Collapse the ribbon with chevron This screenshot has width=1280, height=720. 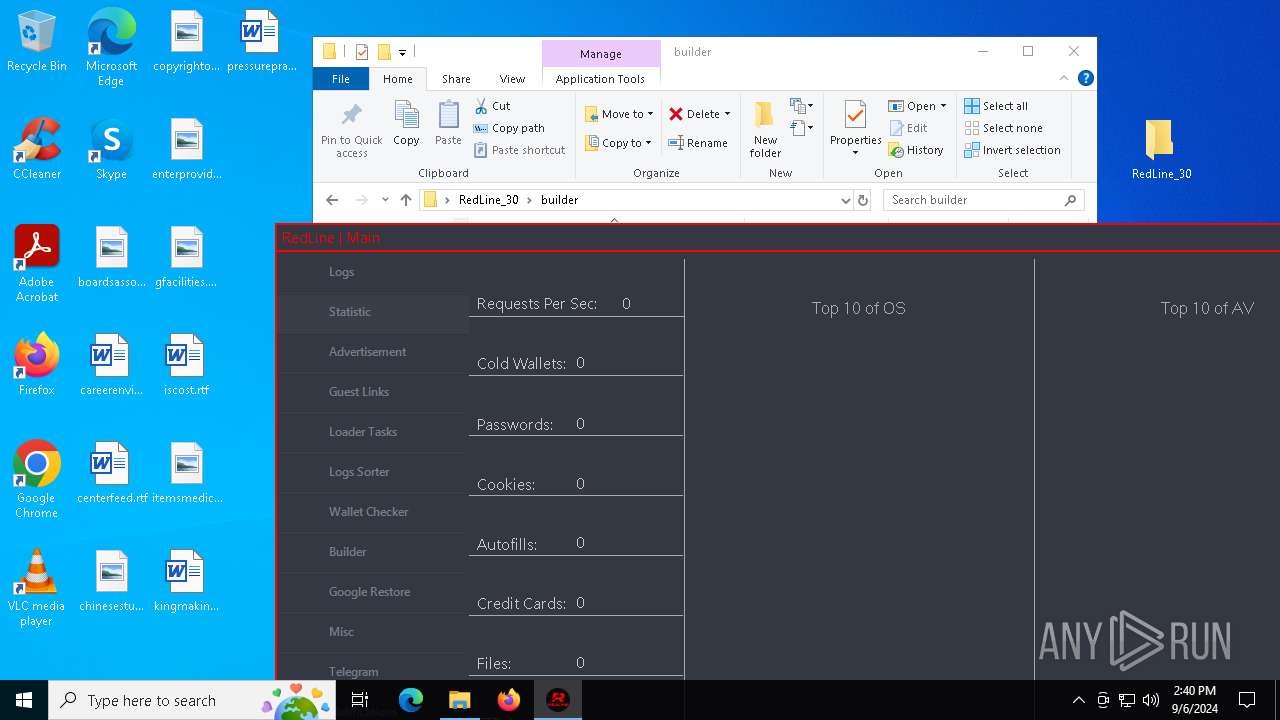click(x=1064, y=78)
